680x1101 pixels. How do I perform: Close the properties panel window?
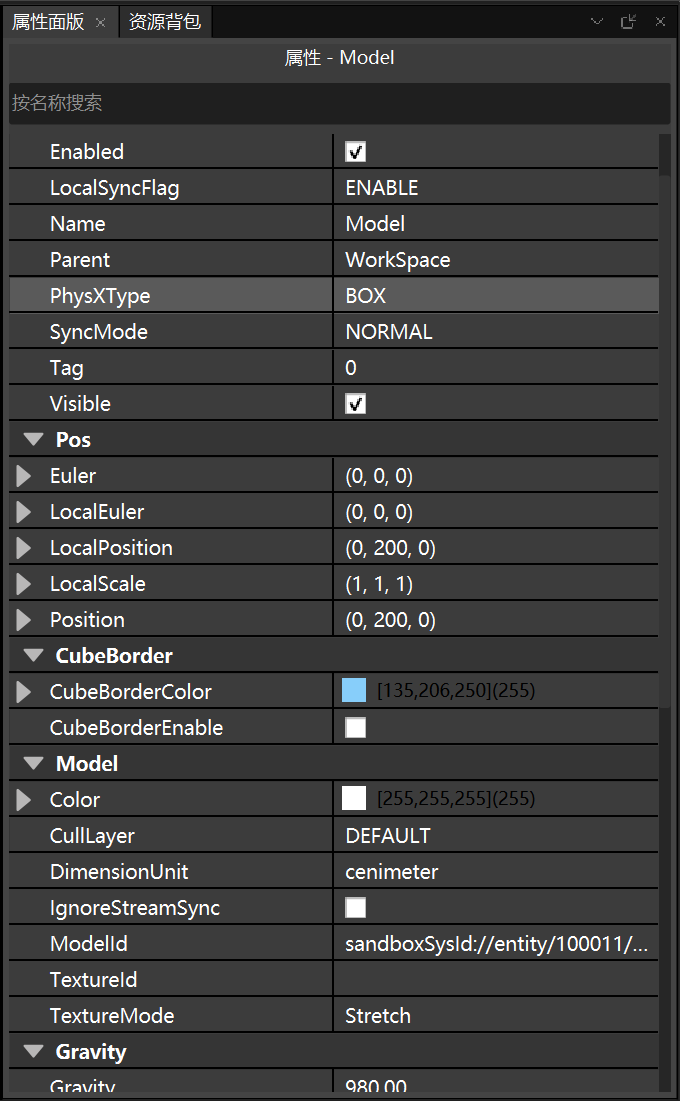tap(660, 21)
